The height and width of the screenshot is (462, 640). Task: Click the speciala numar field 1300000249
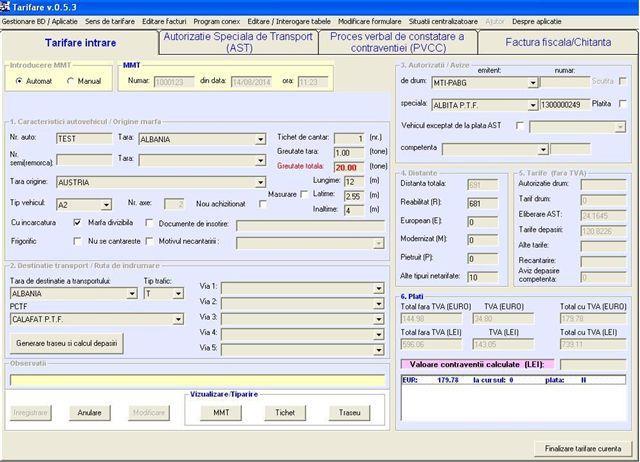pyautogui.click(x=565, y=105)
